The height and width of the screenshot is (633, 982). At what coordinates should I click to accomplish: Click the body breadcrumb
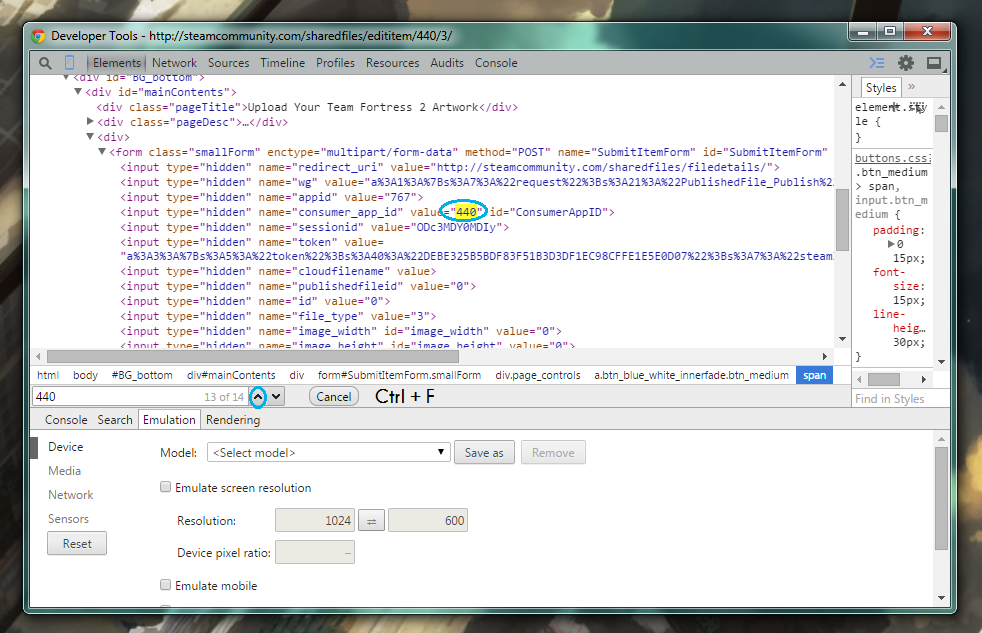click(85, 375)
